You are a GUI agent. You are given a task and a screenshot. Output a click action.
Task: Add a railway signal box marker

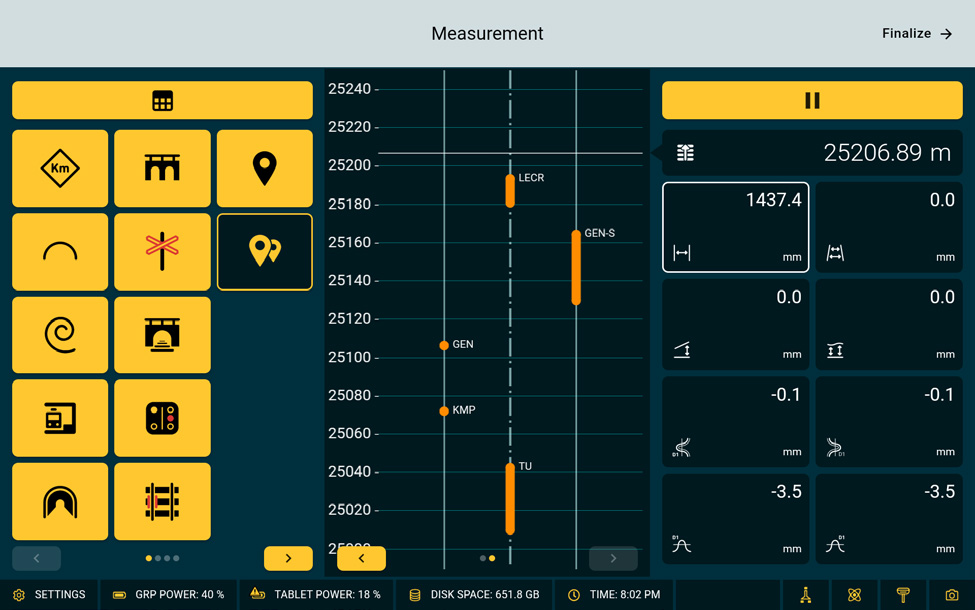162,418
